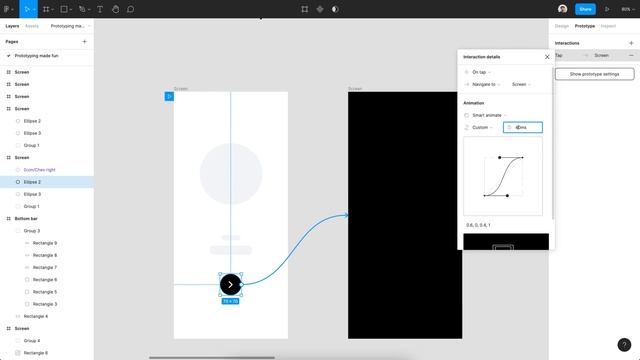Screen dimensions: 640x360
Task: Switch to the Layers tab
Action: point(12,26)
